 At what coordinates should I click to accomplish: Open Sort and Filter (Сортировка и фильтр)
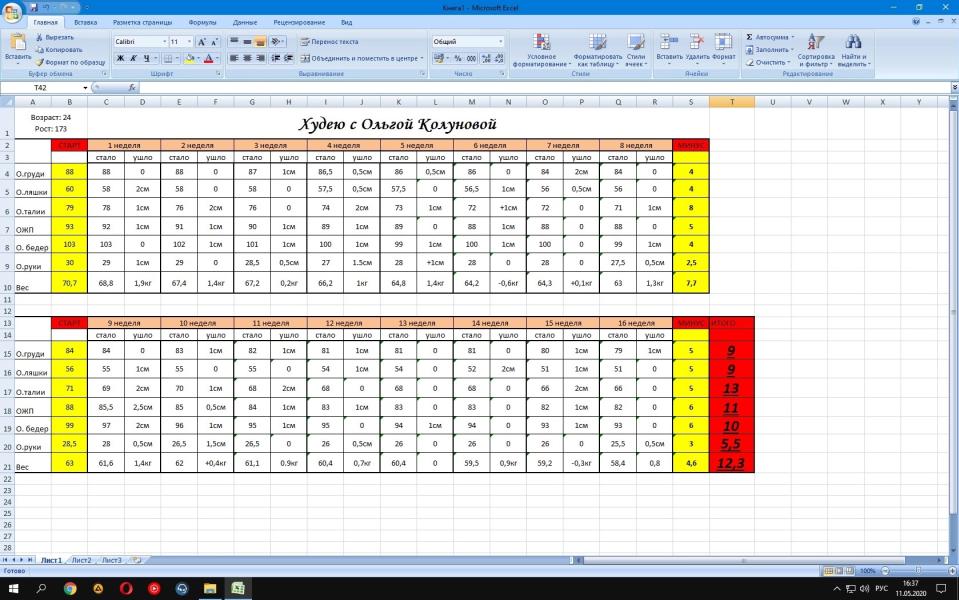(816, 48)
